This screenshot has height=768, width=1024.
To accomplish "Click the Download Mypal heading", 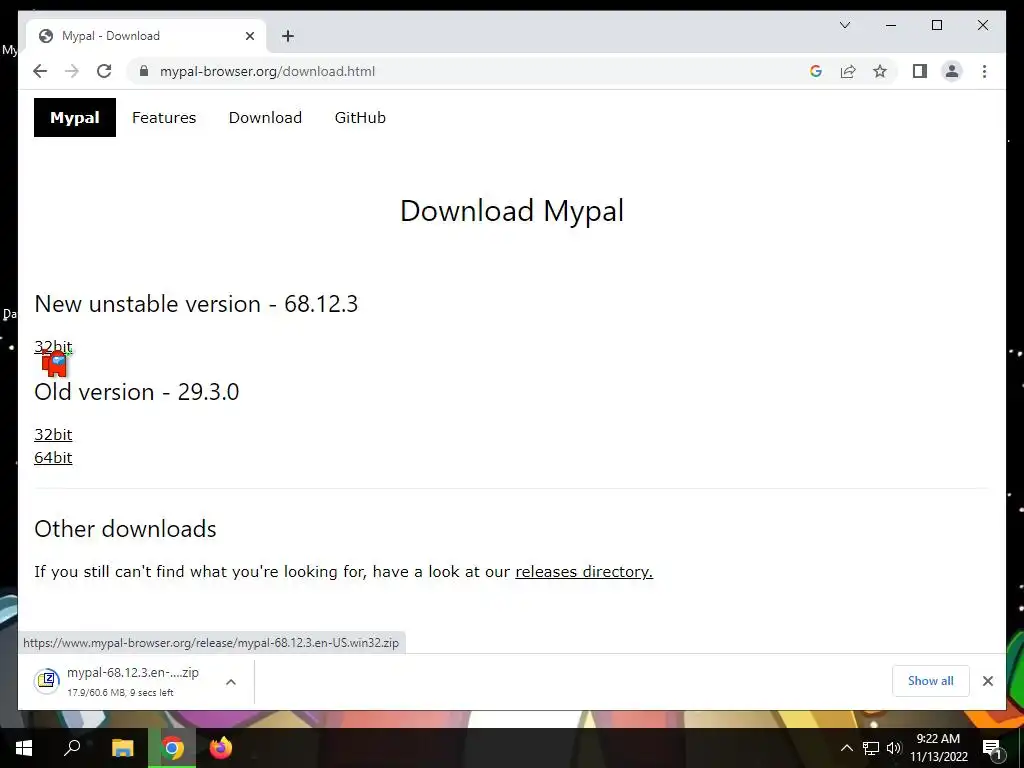I will click(x=512, y=211).
